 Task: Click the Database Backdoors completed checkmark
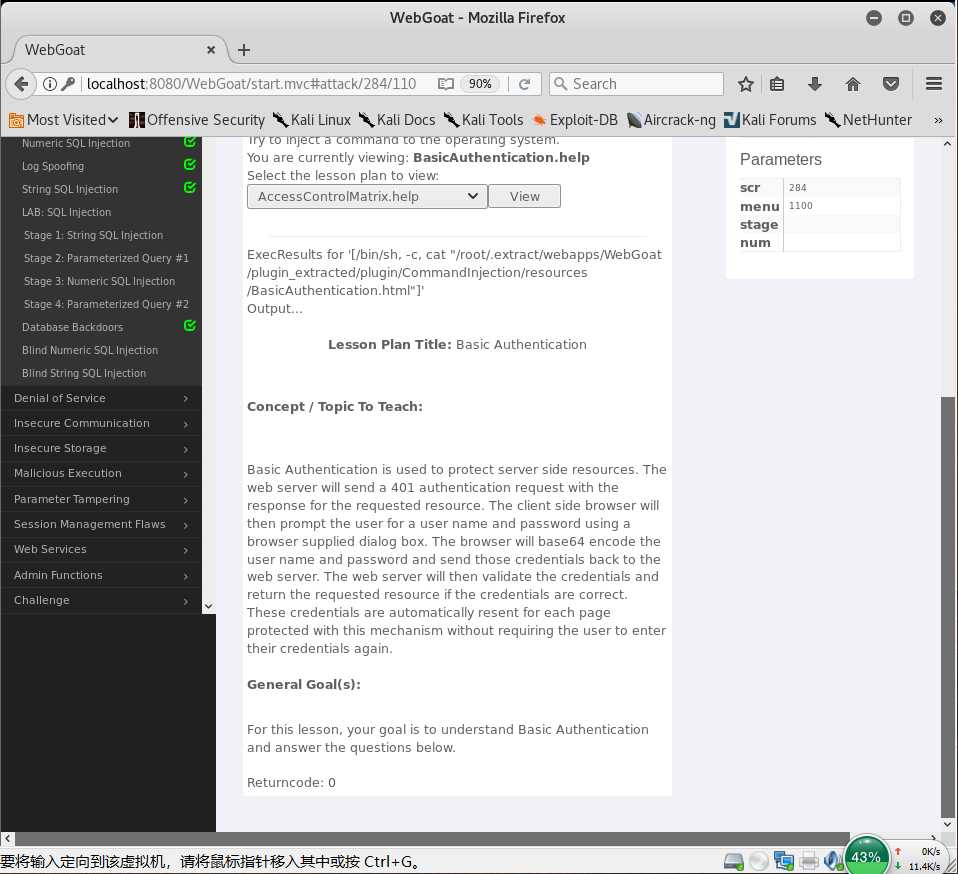click(190, 326)
